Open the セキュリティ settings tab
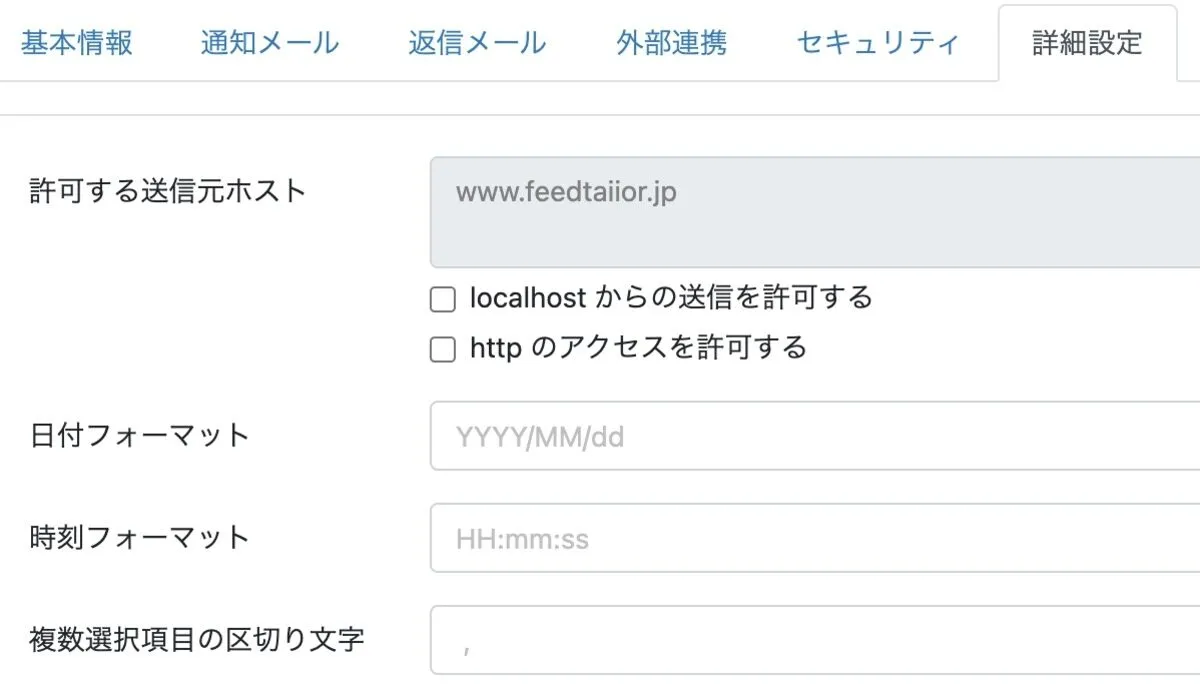 (877, 44)
